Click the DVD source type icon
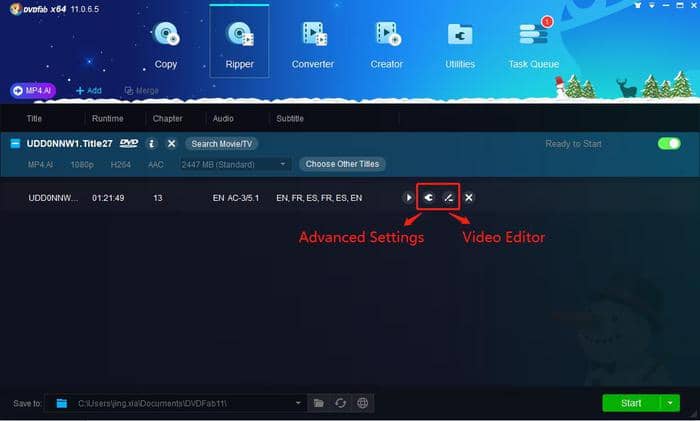 coord(129,143)
